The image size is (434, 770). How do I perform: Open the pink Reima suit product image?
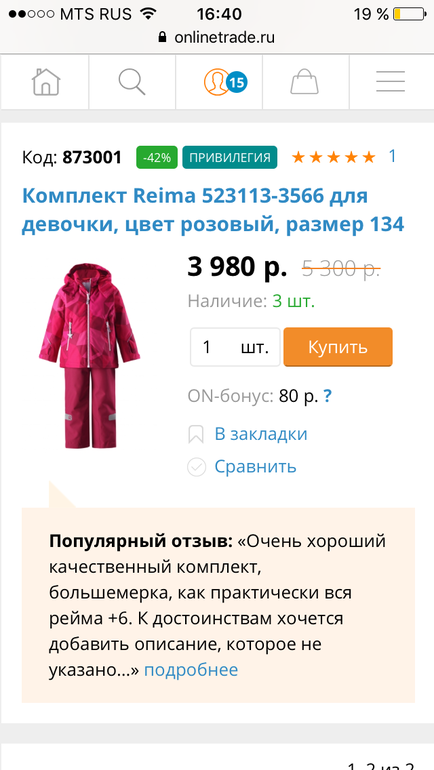[90, 356]
